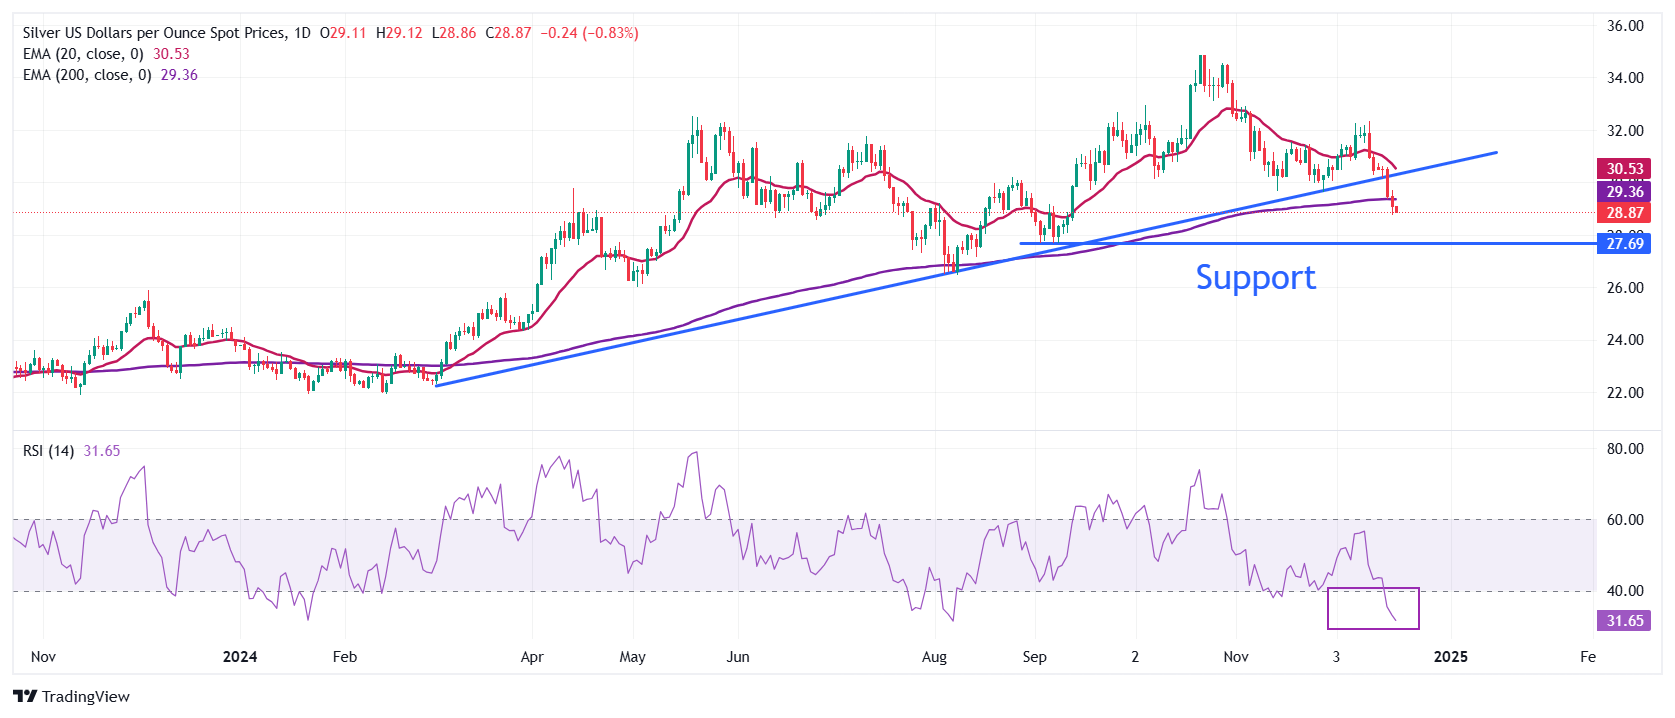Click the TradingView wordmark text
Screen dimensions: 1675x718
pyautogui.click(x=86, y=697)
